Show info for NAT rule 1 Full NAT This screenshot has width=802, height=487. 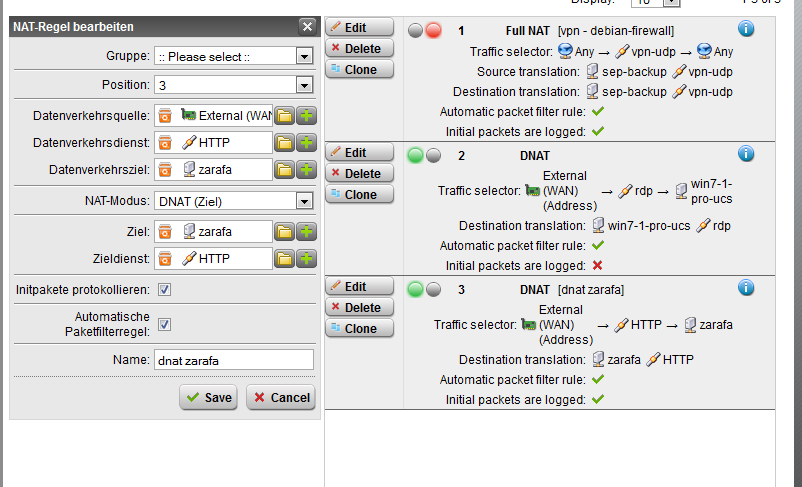746,29
